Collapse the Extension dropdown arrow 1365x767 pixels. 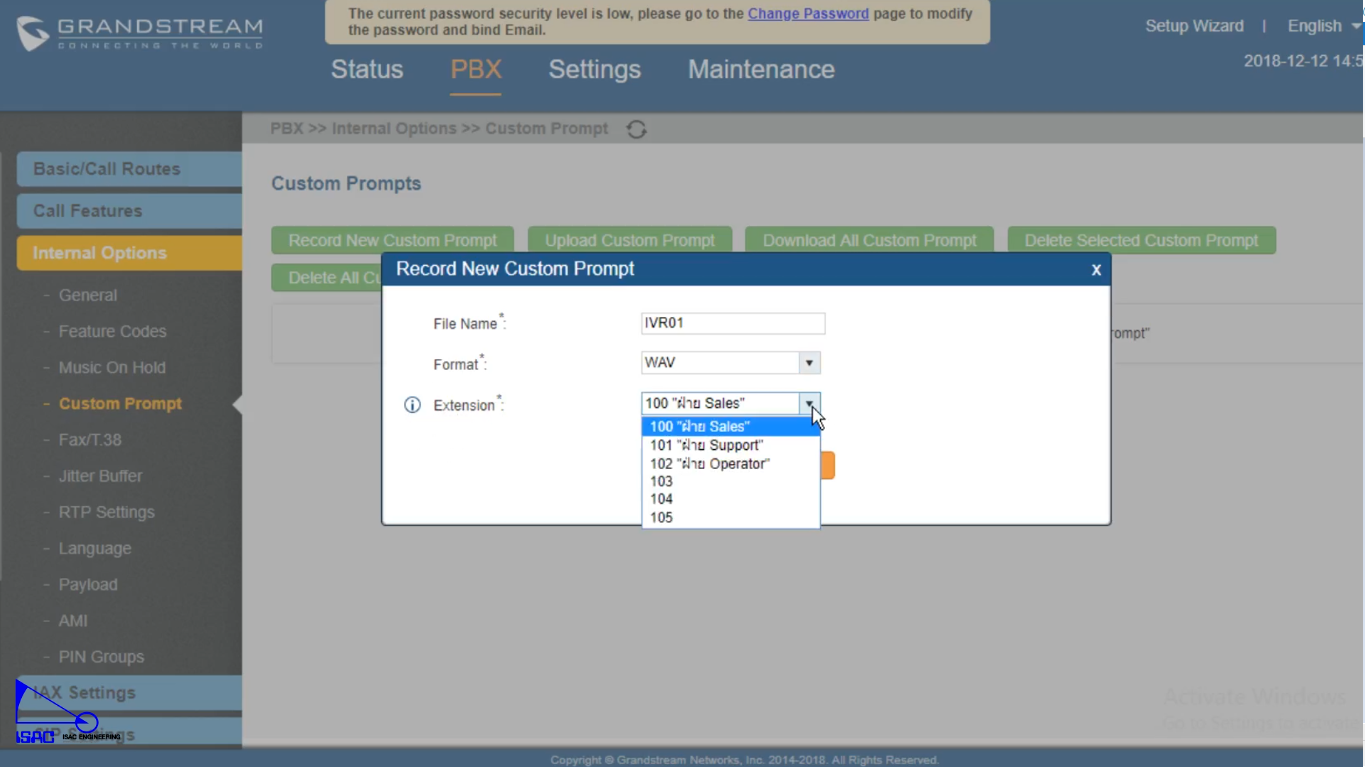pos(809,403)
